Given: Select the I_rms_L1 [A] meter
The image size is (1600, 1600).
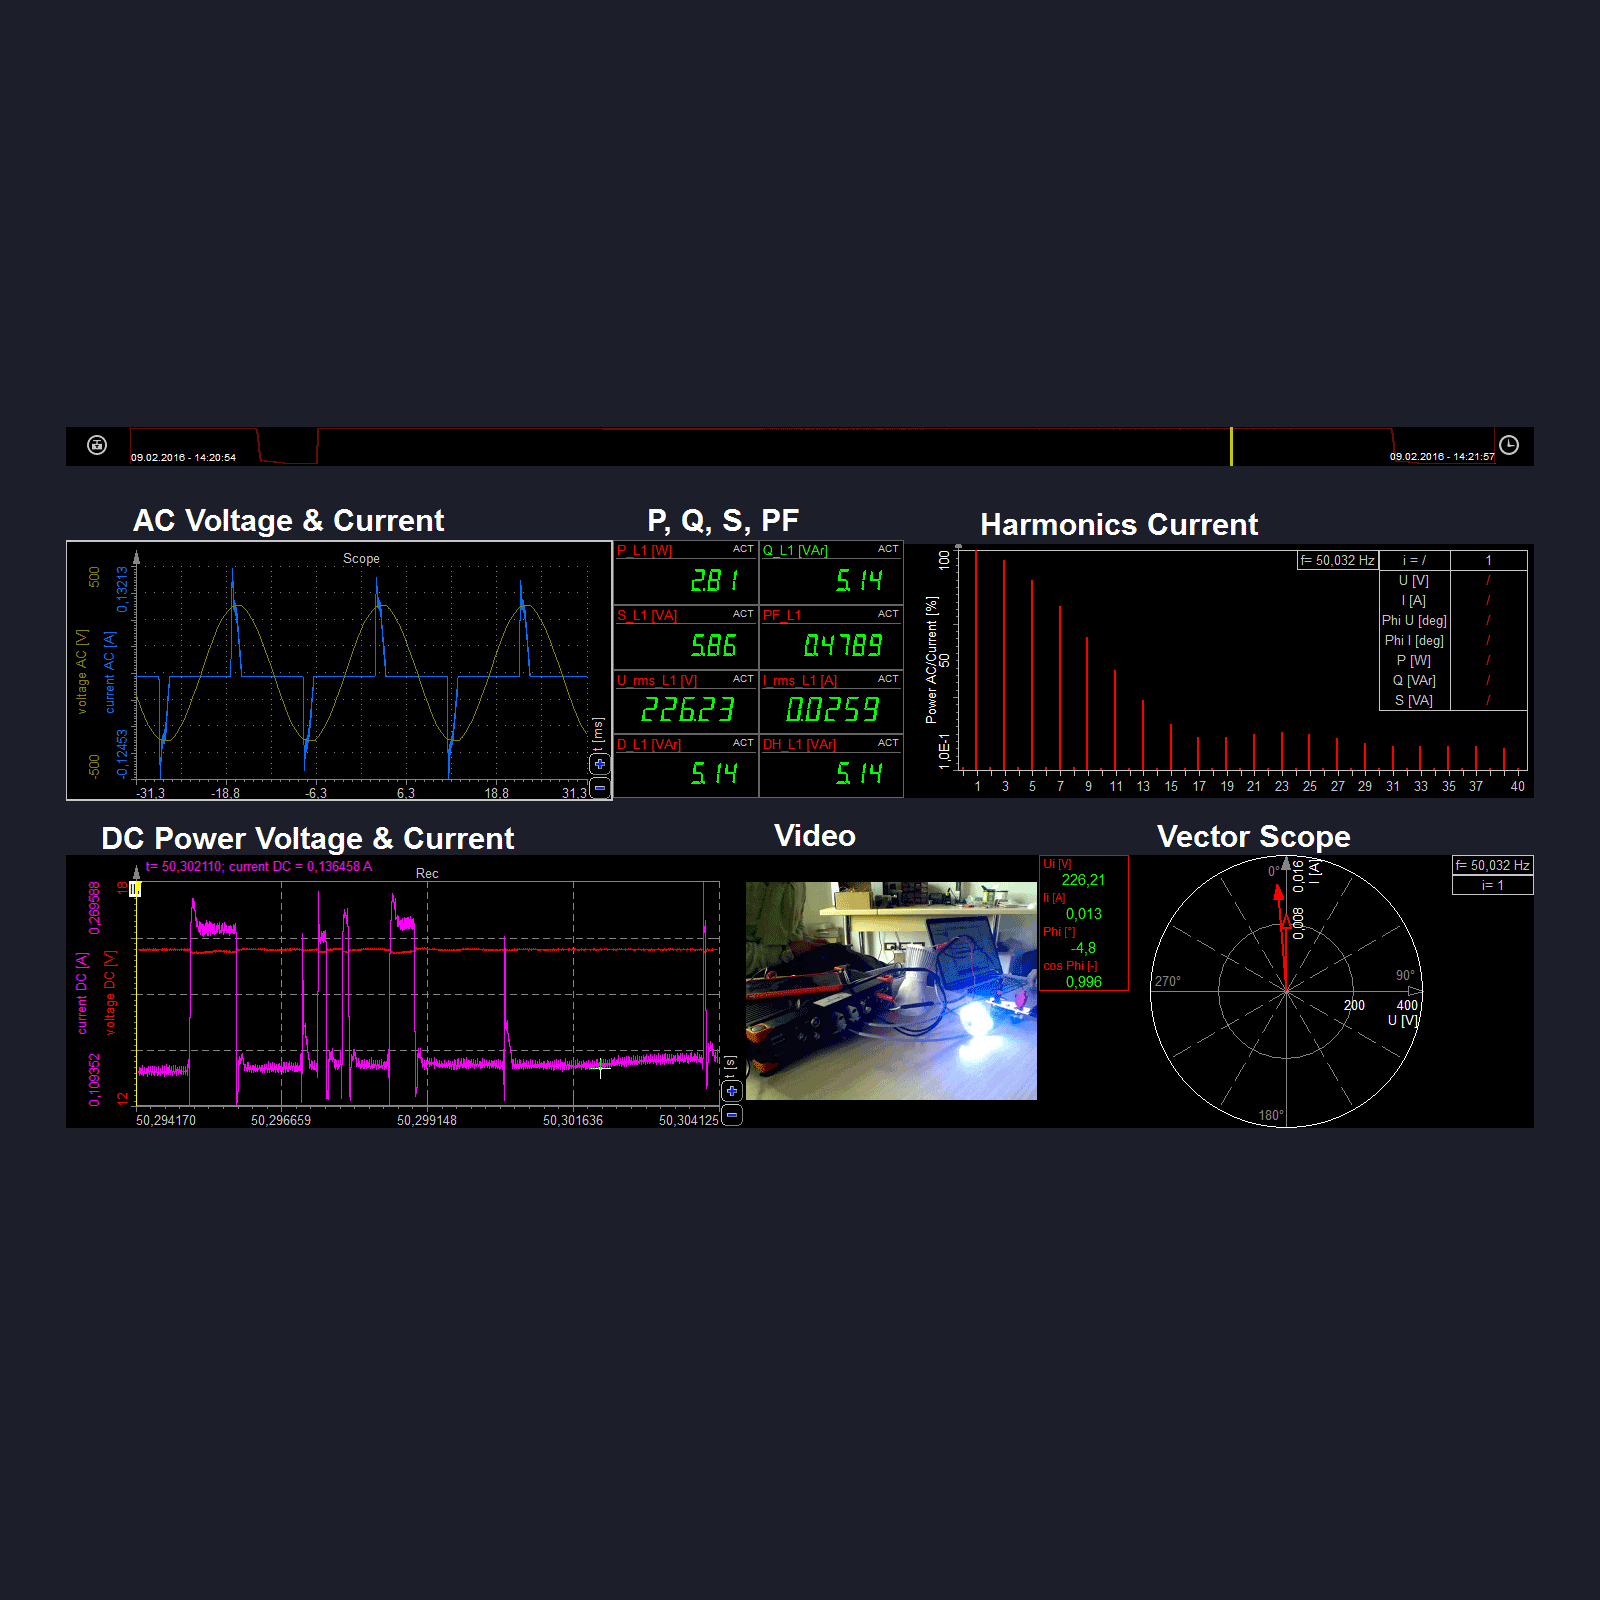Looking at the screenshot, I should pos(831,702).
